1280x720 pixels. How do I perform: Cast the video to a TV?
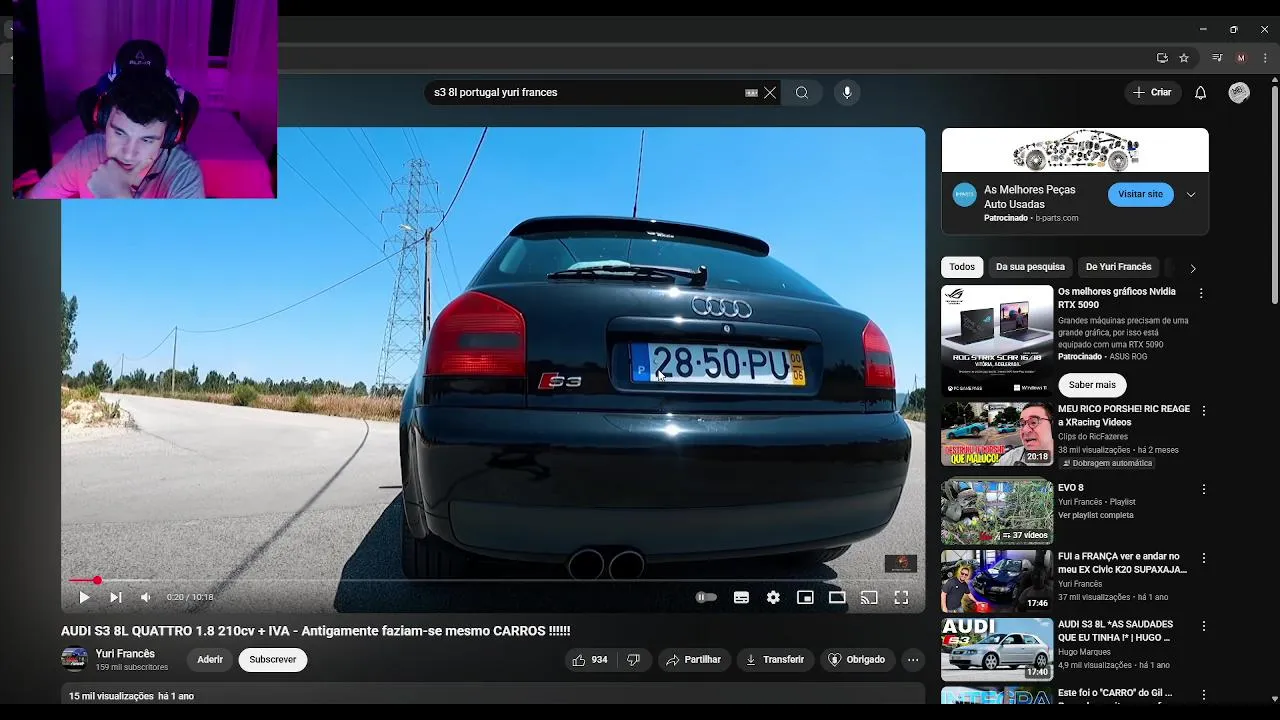869,597
